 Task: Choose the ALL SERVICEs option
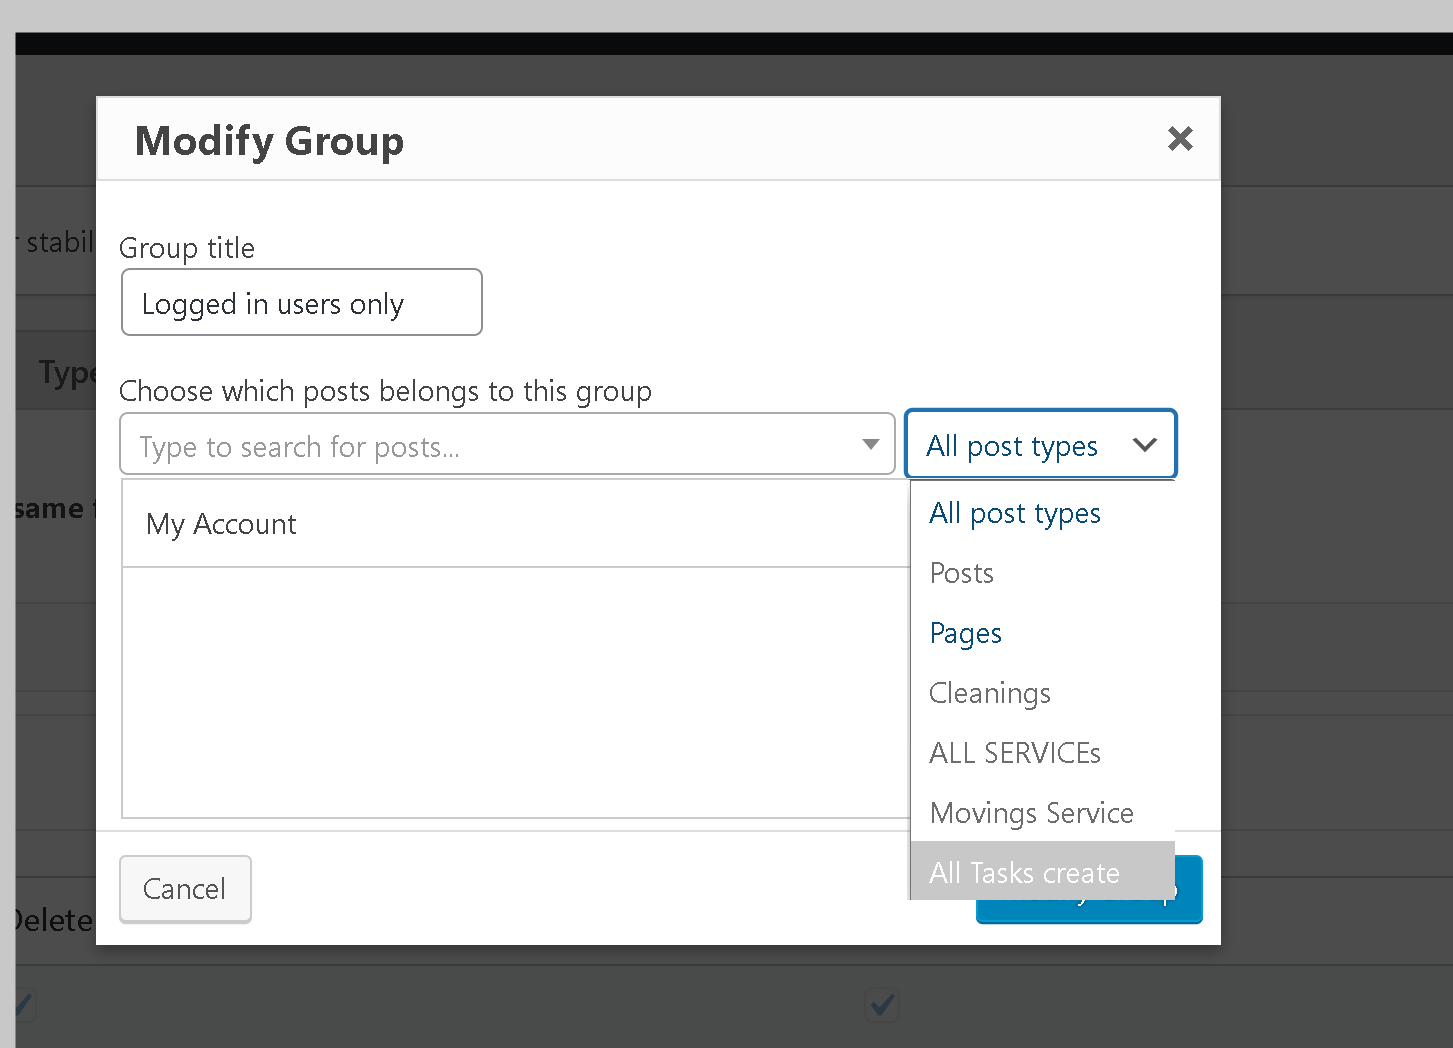pos(1042,753)
